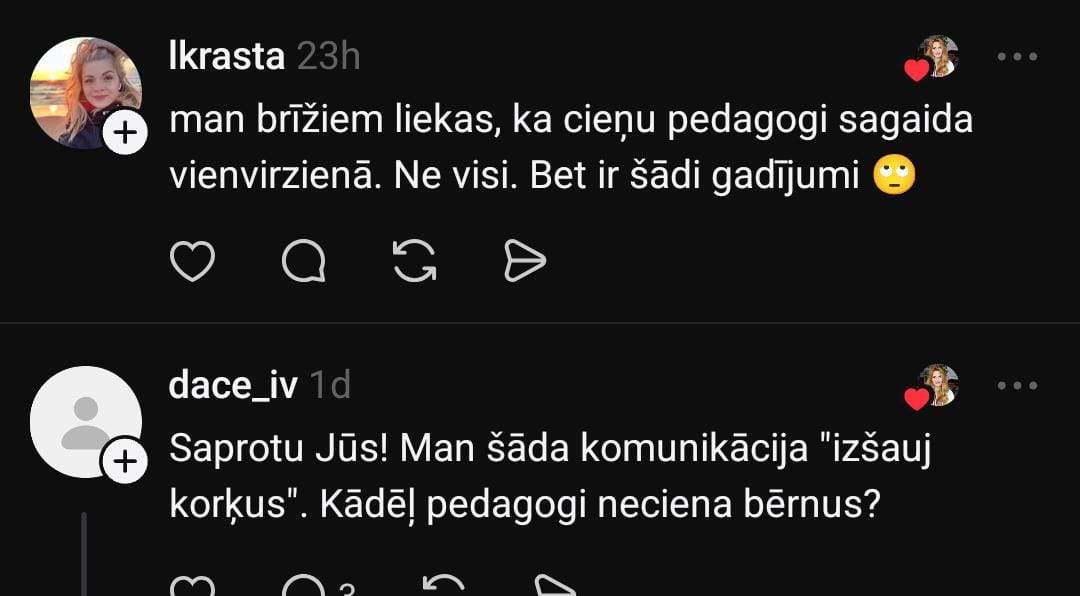View replies to dace_iv's comment via bubble icon
Viewport: 1080px width, 596px height.
pos(303,586)
